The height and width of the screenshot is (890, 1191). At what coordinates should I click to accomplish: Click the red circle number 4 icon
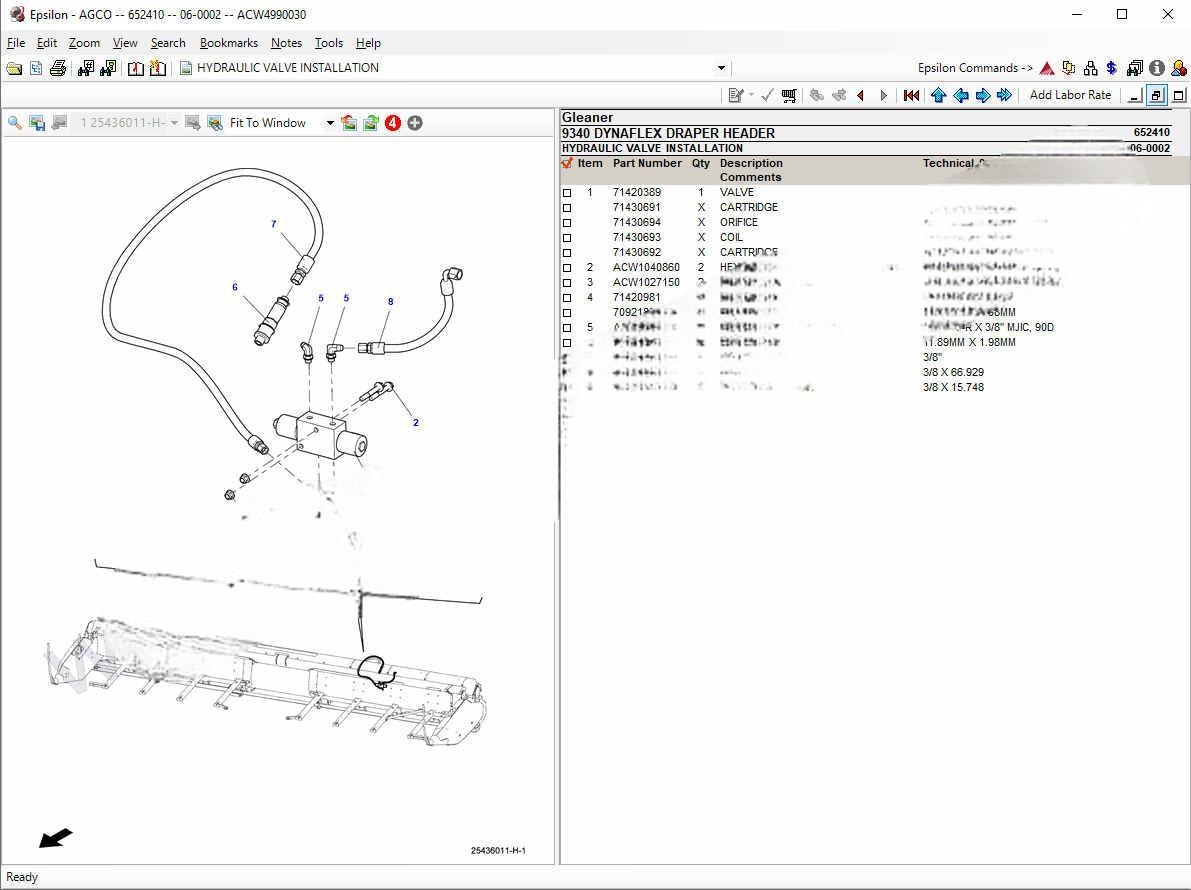(393, 123)
